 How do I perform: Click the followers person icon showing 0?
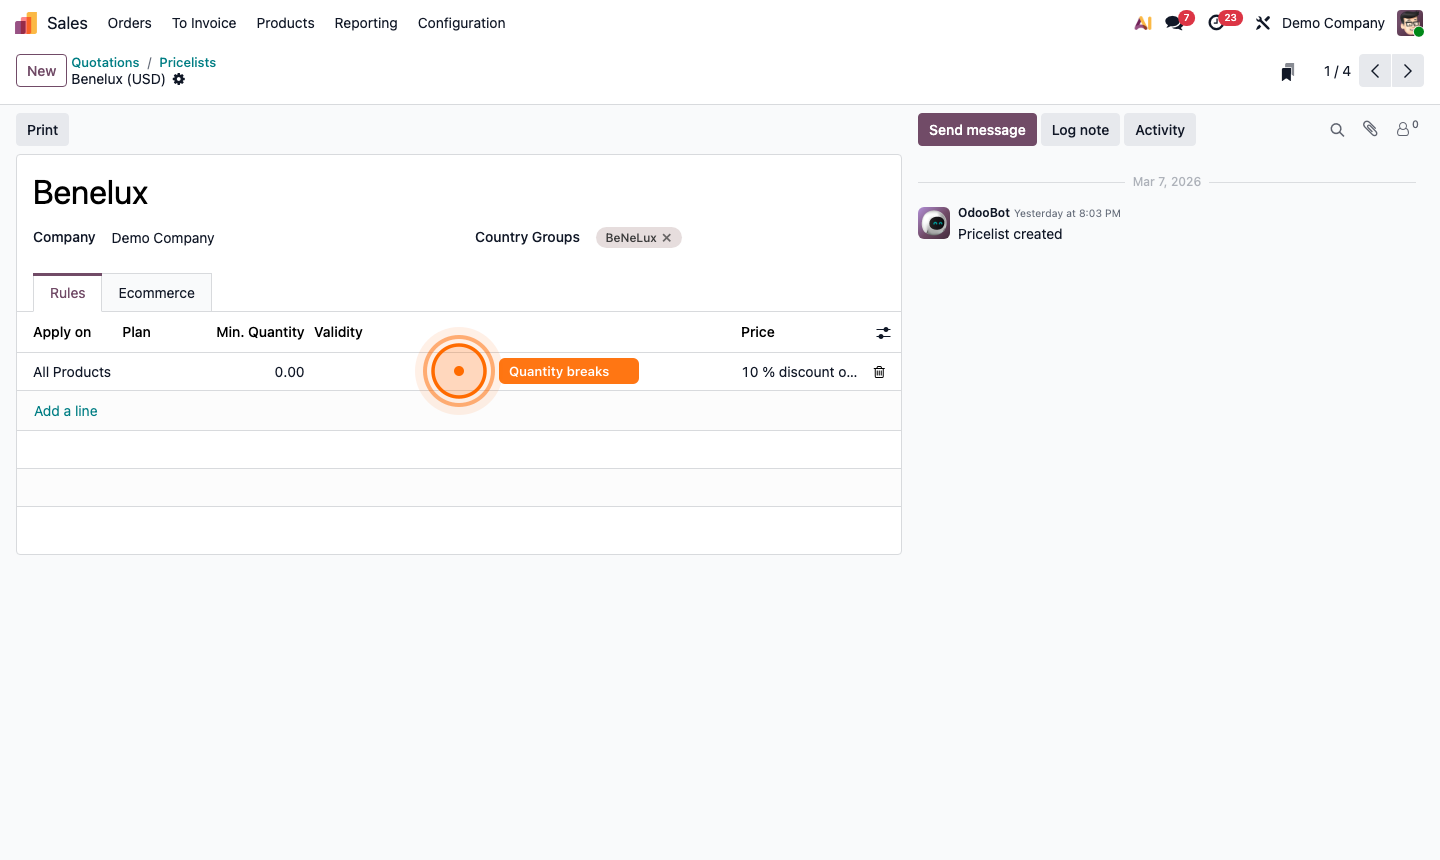(1403, 129)
